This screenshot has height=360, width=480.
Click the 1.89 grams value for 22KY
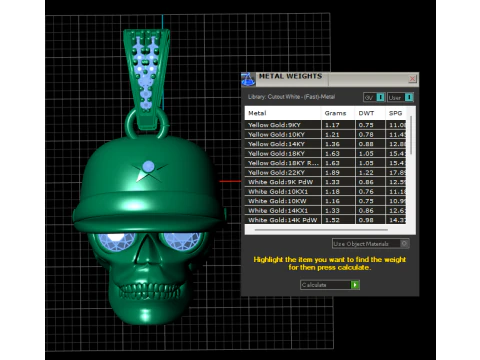tap(332, 172)
